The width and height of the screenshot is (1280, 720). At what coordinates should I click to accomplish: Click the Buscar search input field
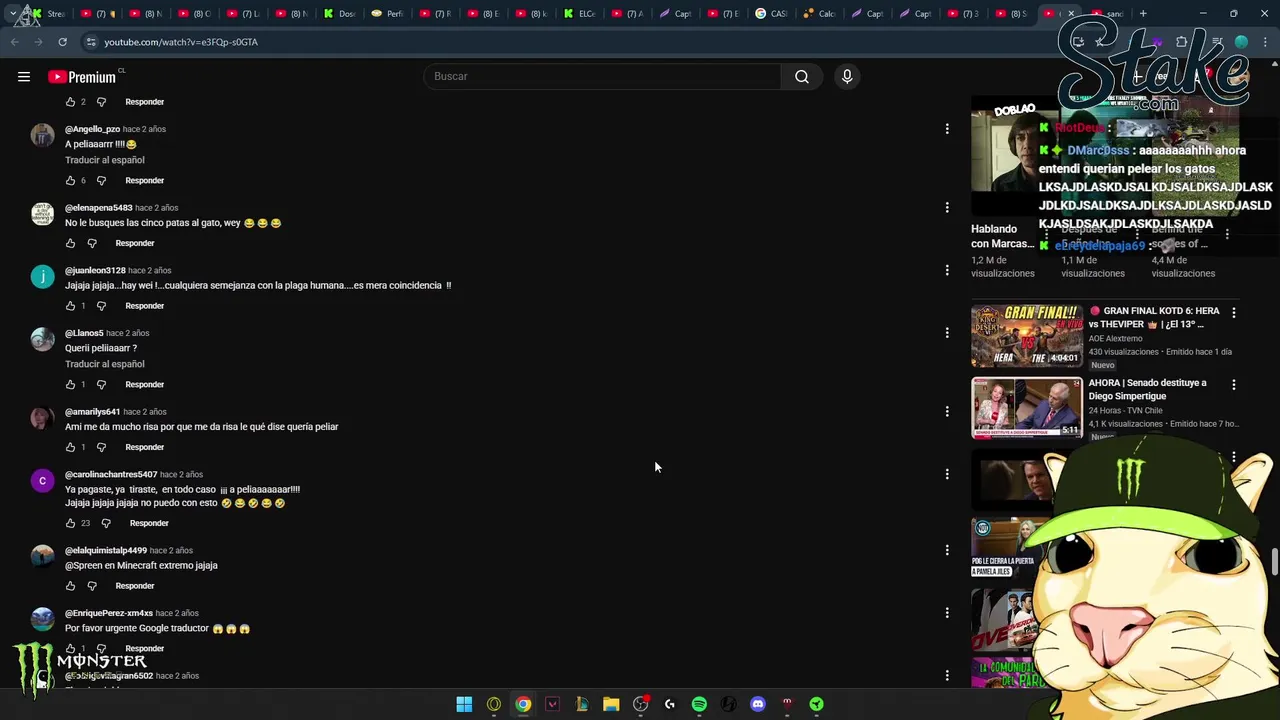tap(603, 76)
